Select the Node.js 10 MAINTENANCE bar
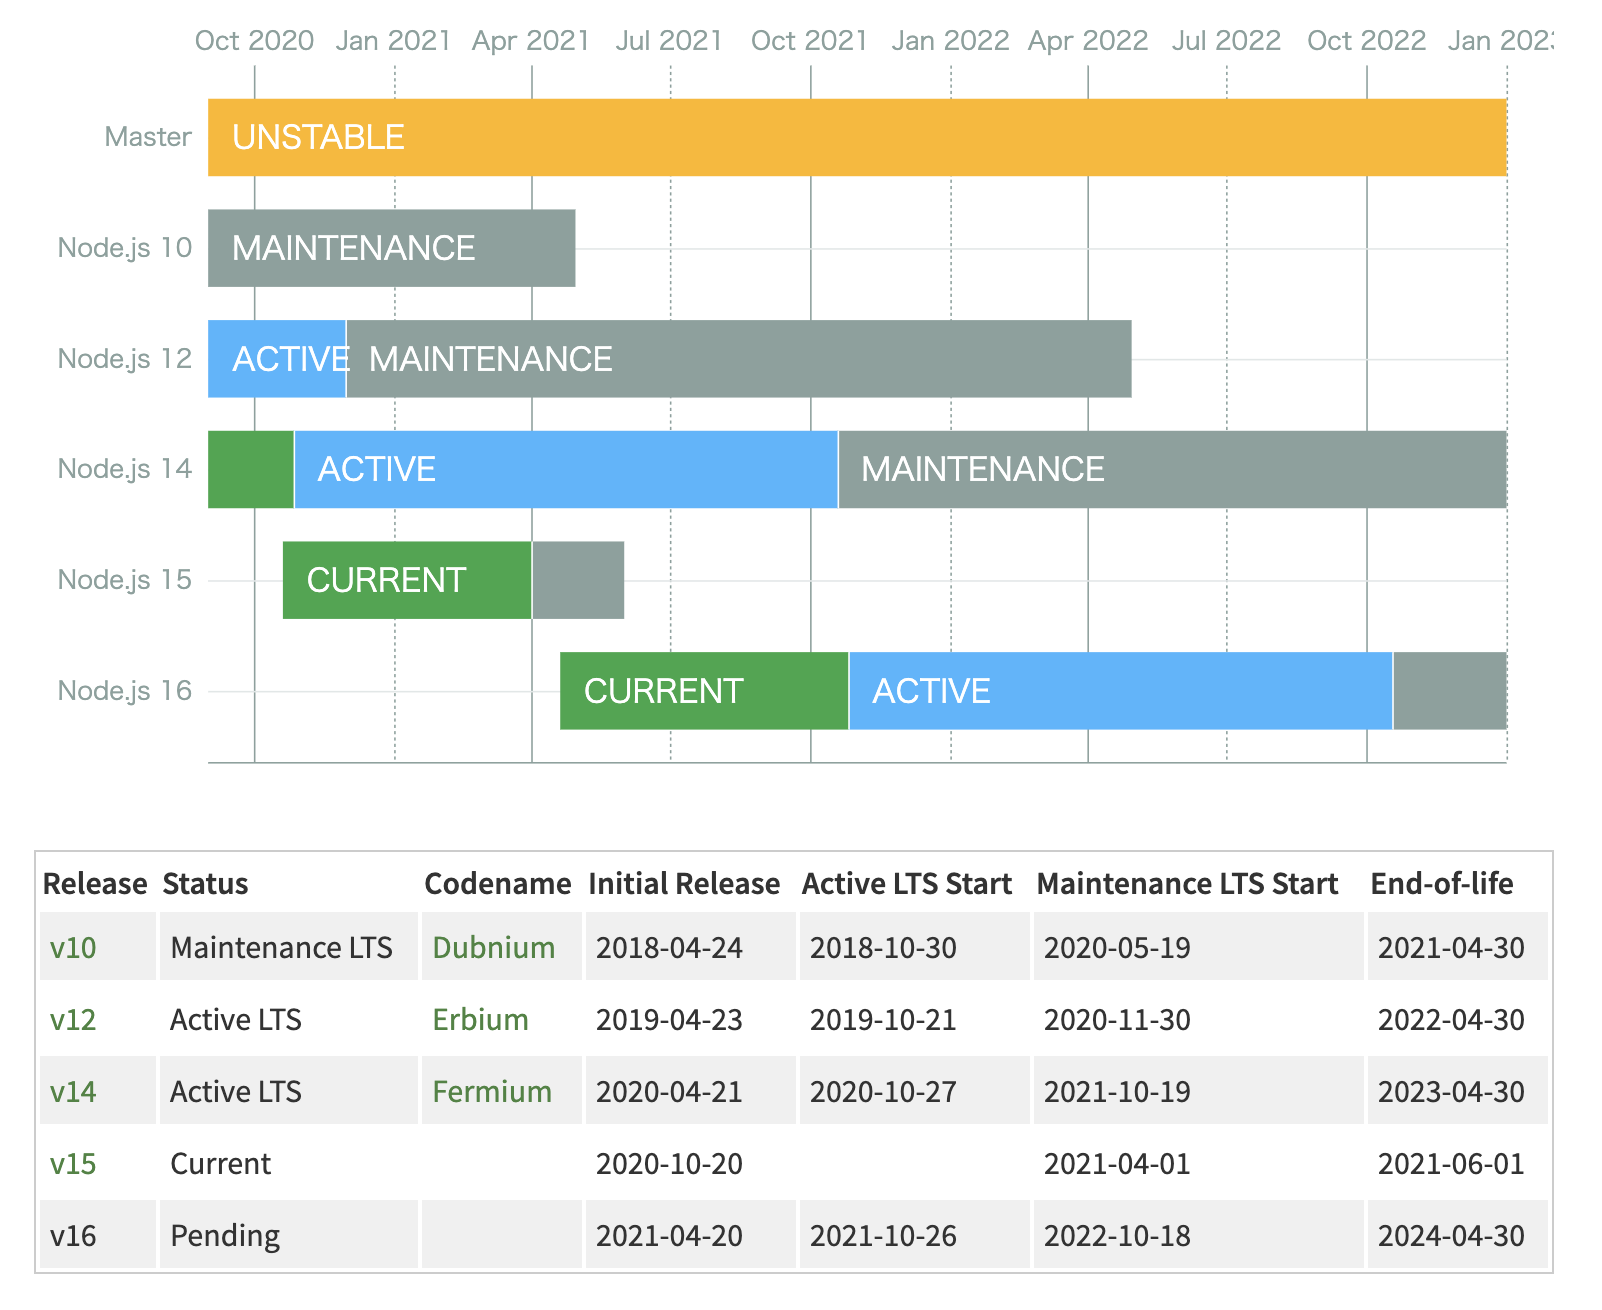 click(391, 248)
